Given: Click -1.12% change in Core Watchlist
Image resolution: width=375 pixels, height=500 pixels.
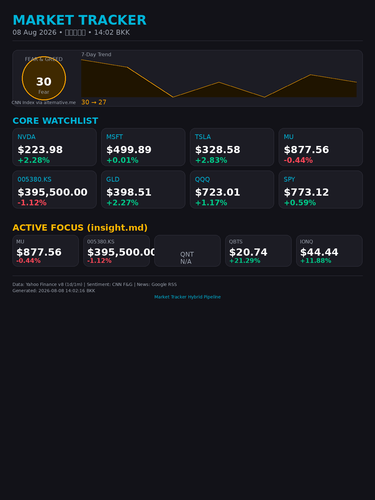Looking at the screenshot, I should (x=32, y=202).
